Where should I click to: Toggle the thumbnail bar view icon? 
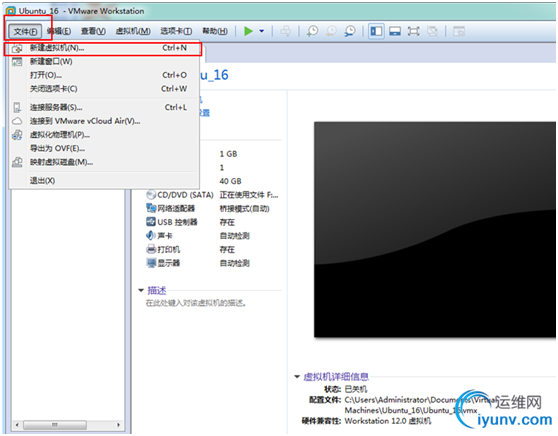point(395,31)
